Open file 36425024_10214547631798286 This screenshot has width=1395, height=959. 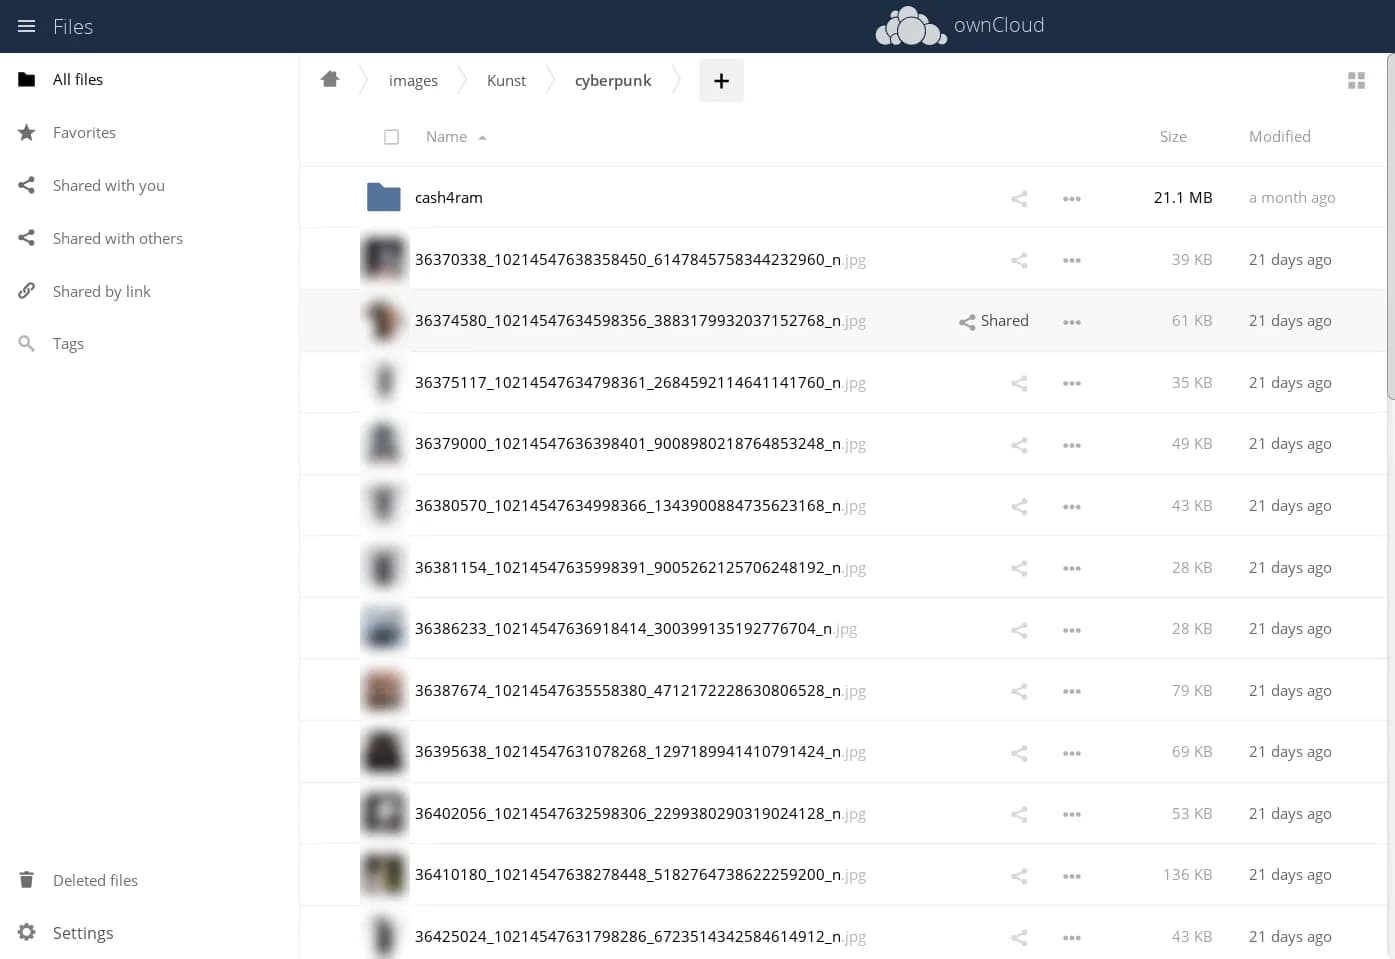pos(640,937)
